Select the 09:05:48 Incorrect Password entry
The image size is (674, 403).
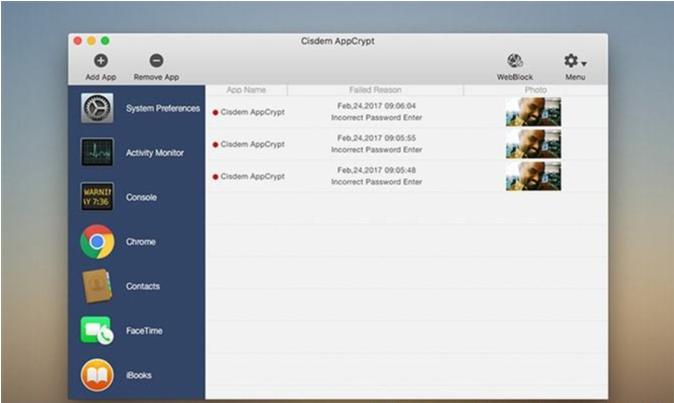click(x=375, y=182)
